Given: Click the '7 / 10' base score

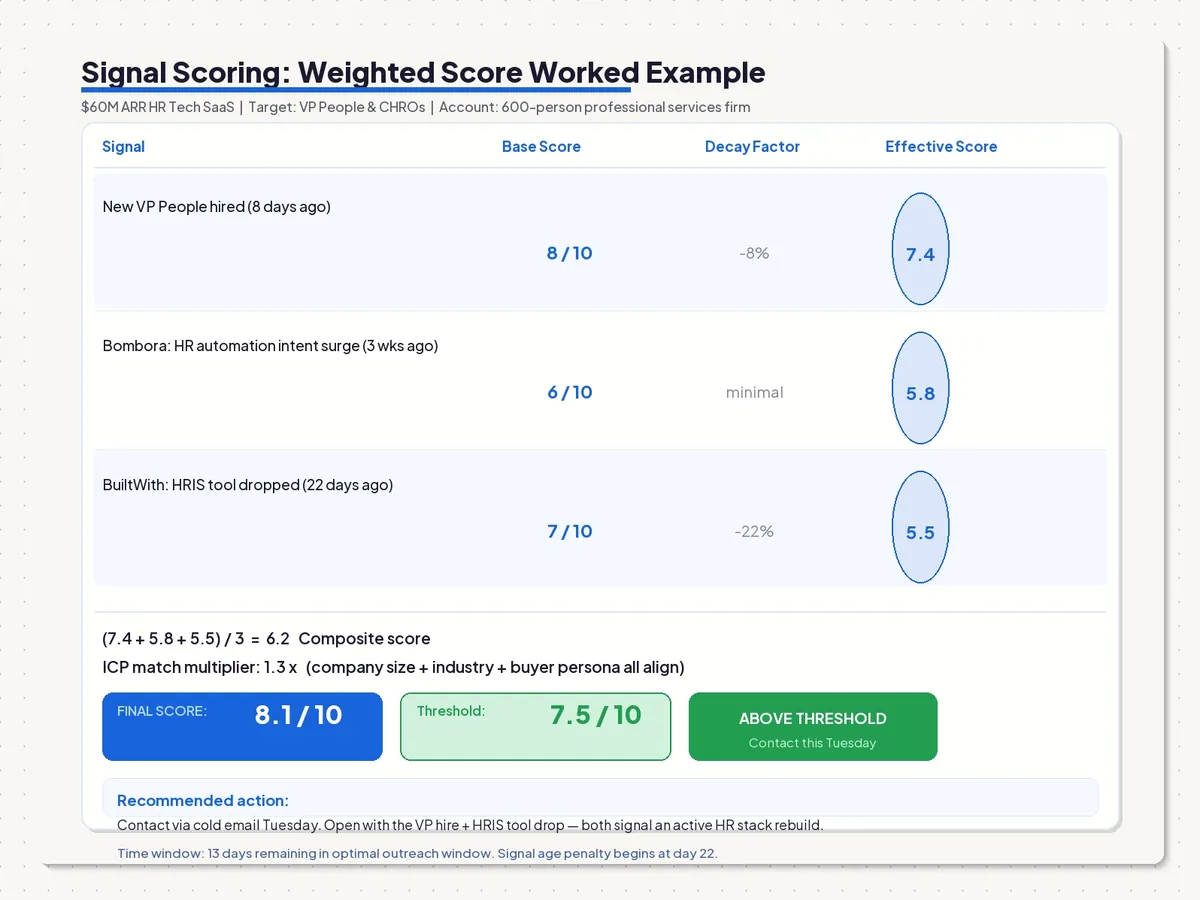Looking at the screenshot, I should (569, 531).
